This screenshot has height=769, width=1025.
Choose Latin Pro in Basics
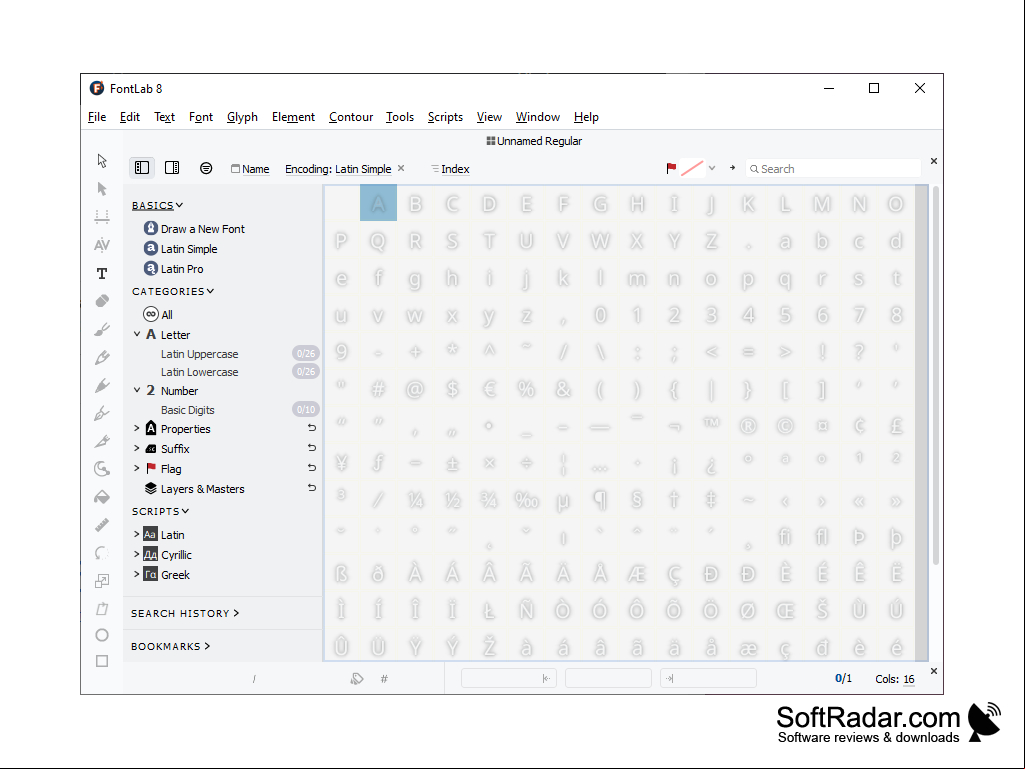click(x=173, y=269)
